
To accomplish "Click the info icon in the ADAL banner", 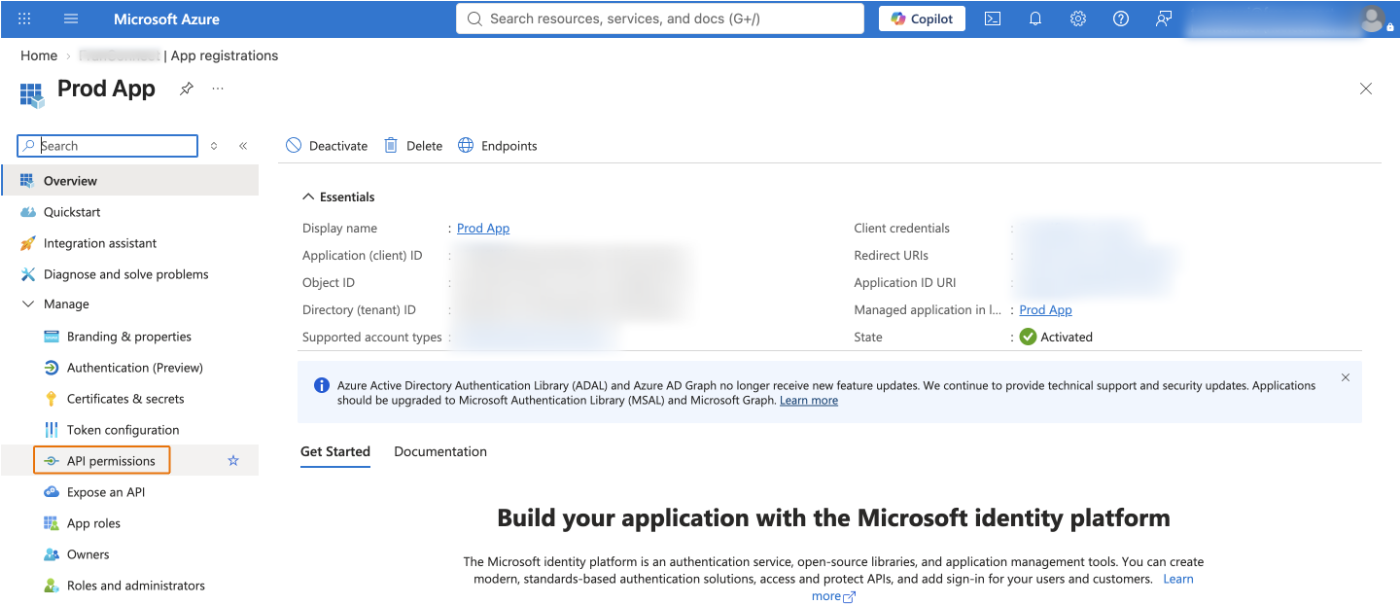I will pyautogui.click(x=321, y=385).
